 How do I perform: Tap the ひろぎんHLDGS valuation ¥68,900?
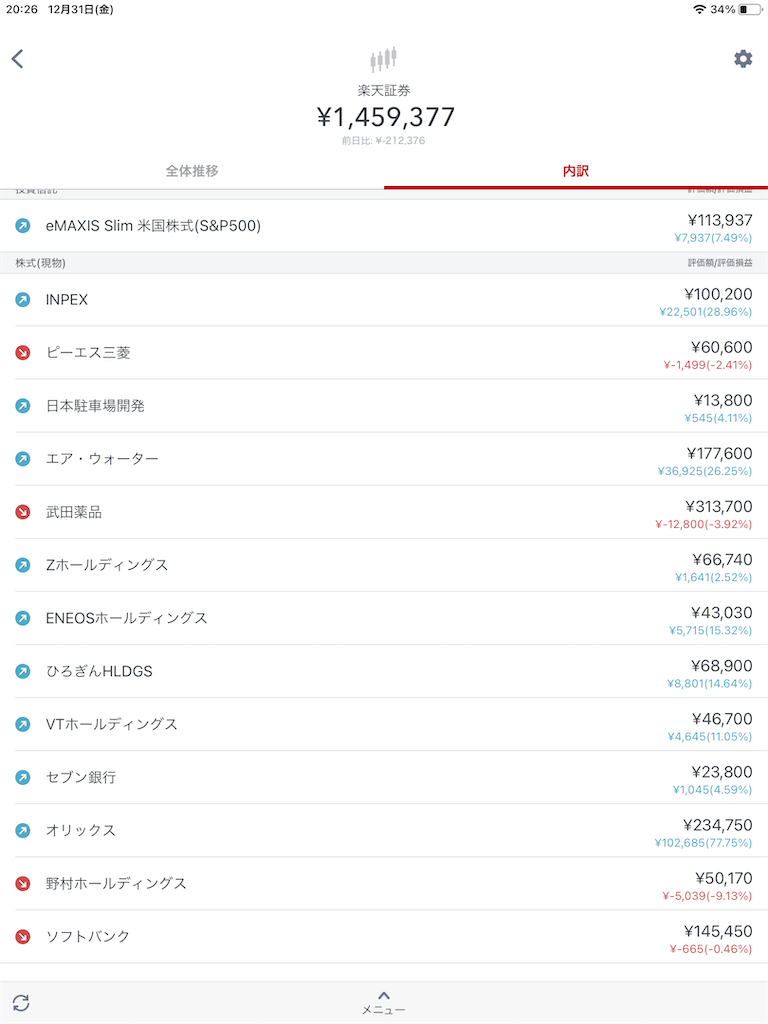tap(722, 665)
